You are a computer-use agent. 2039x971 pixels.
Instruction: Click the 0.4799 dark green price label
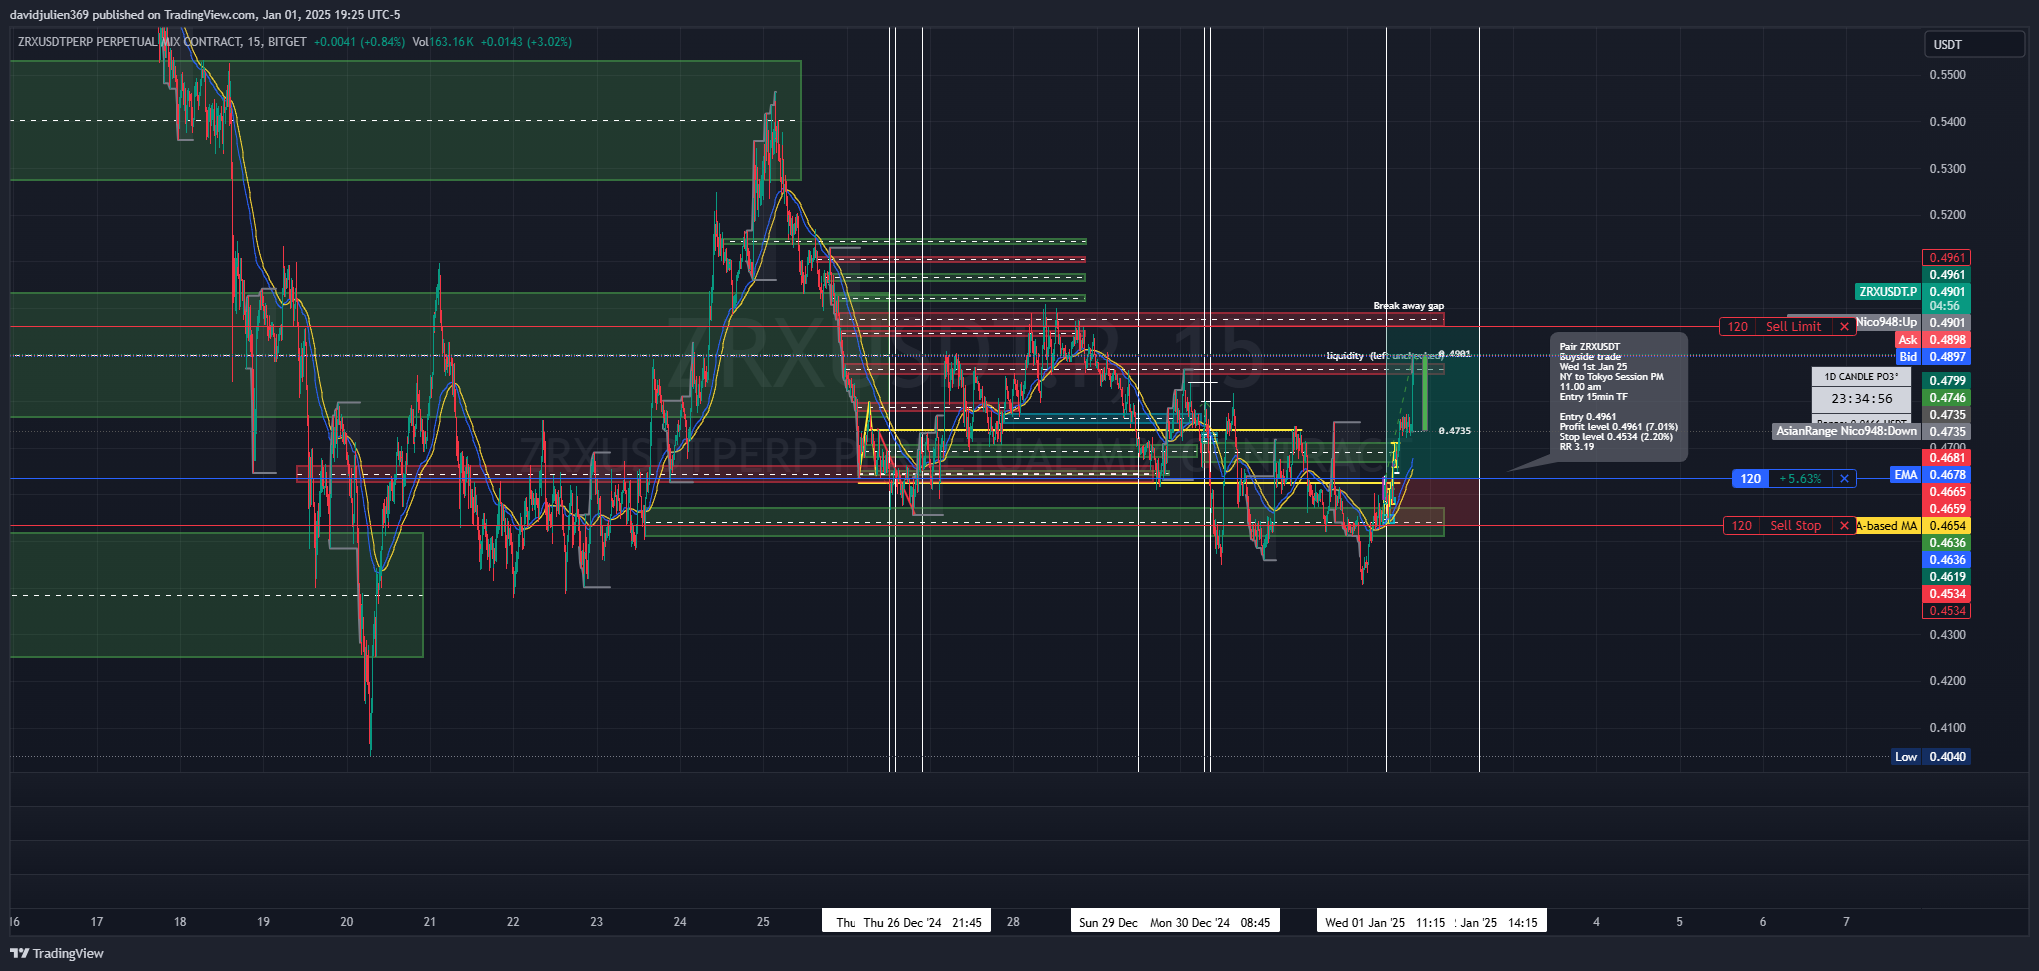1946,381
